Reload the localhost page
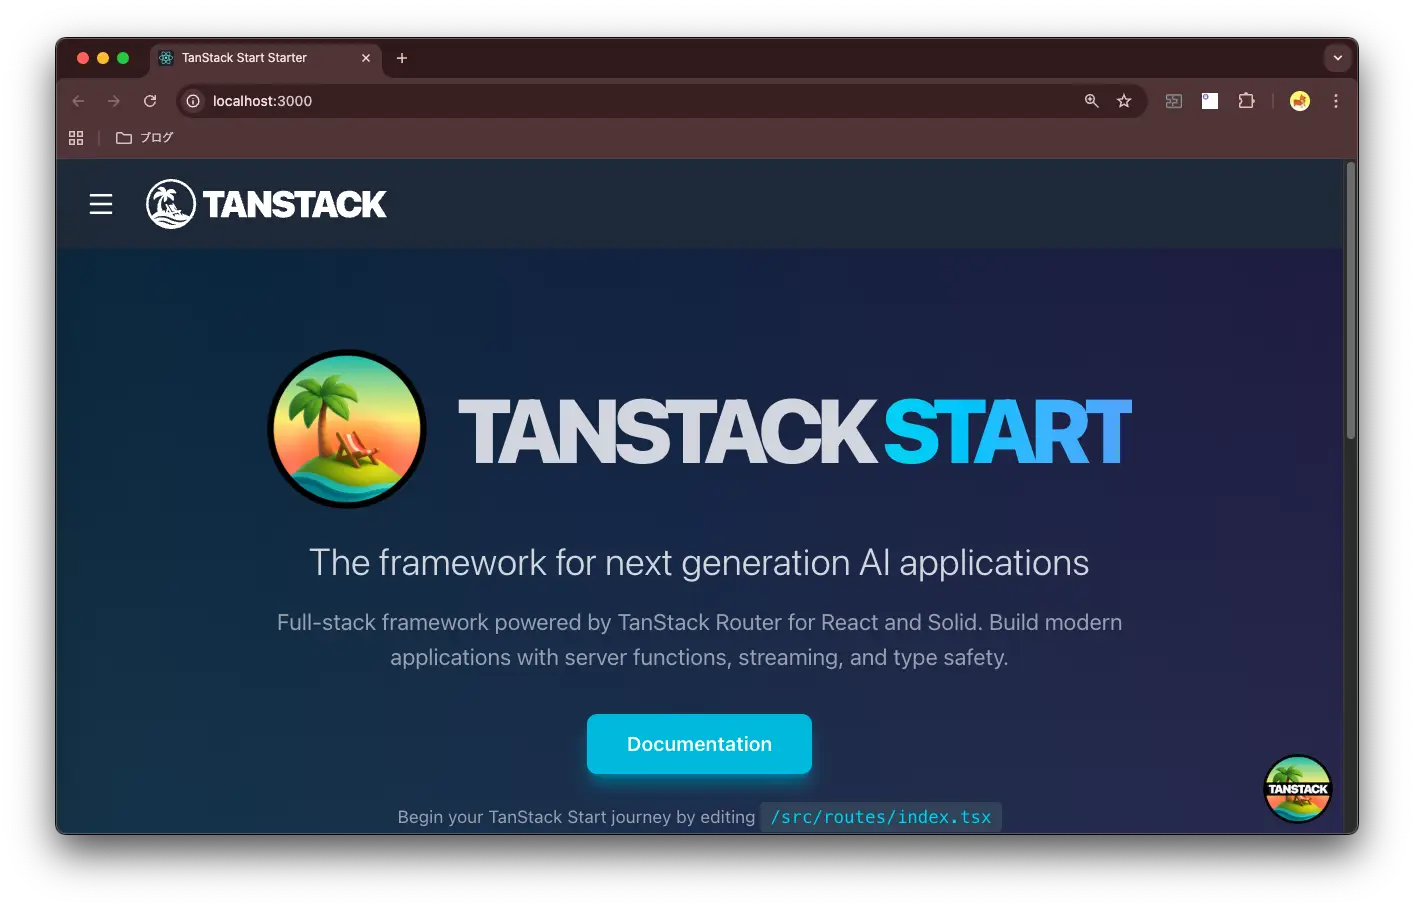The width and height of the screenshot is (1414, 908). coord(150,101)
